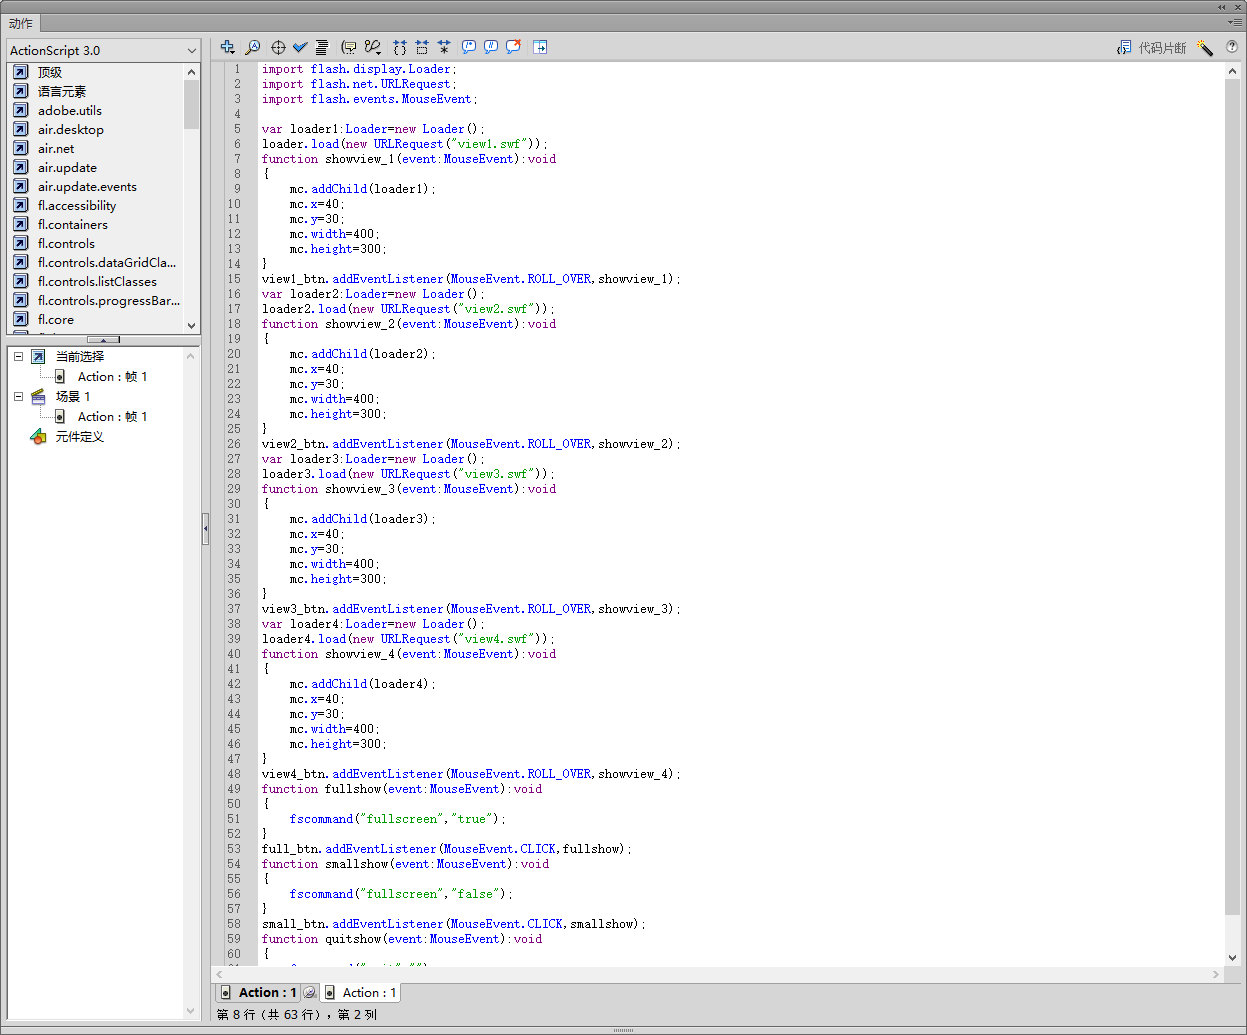Screen dimensions: 1247x1035
Task: Toggle script assist with the magic wand
Action: [1205, 47]
